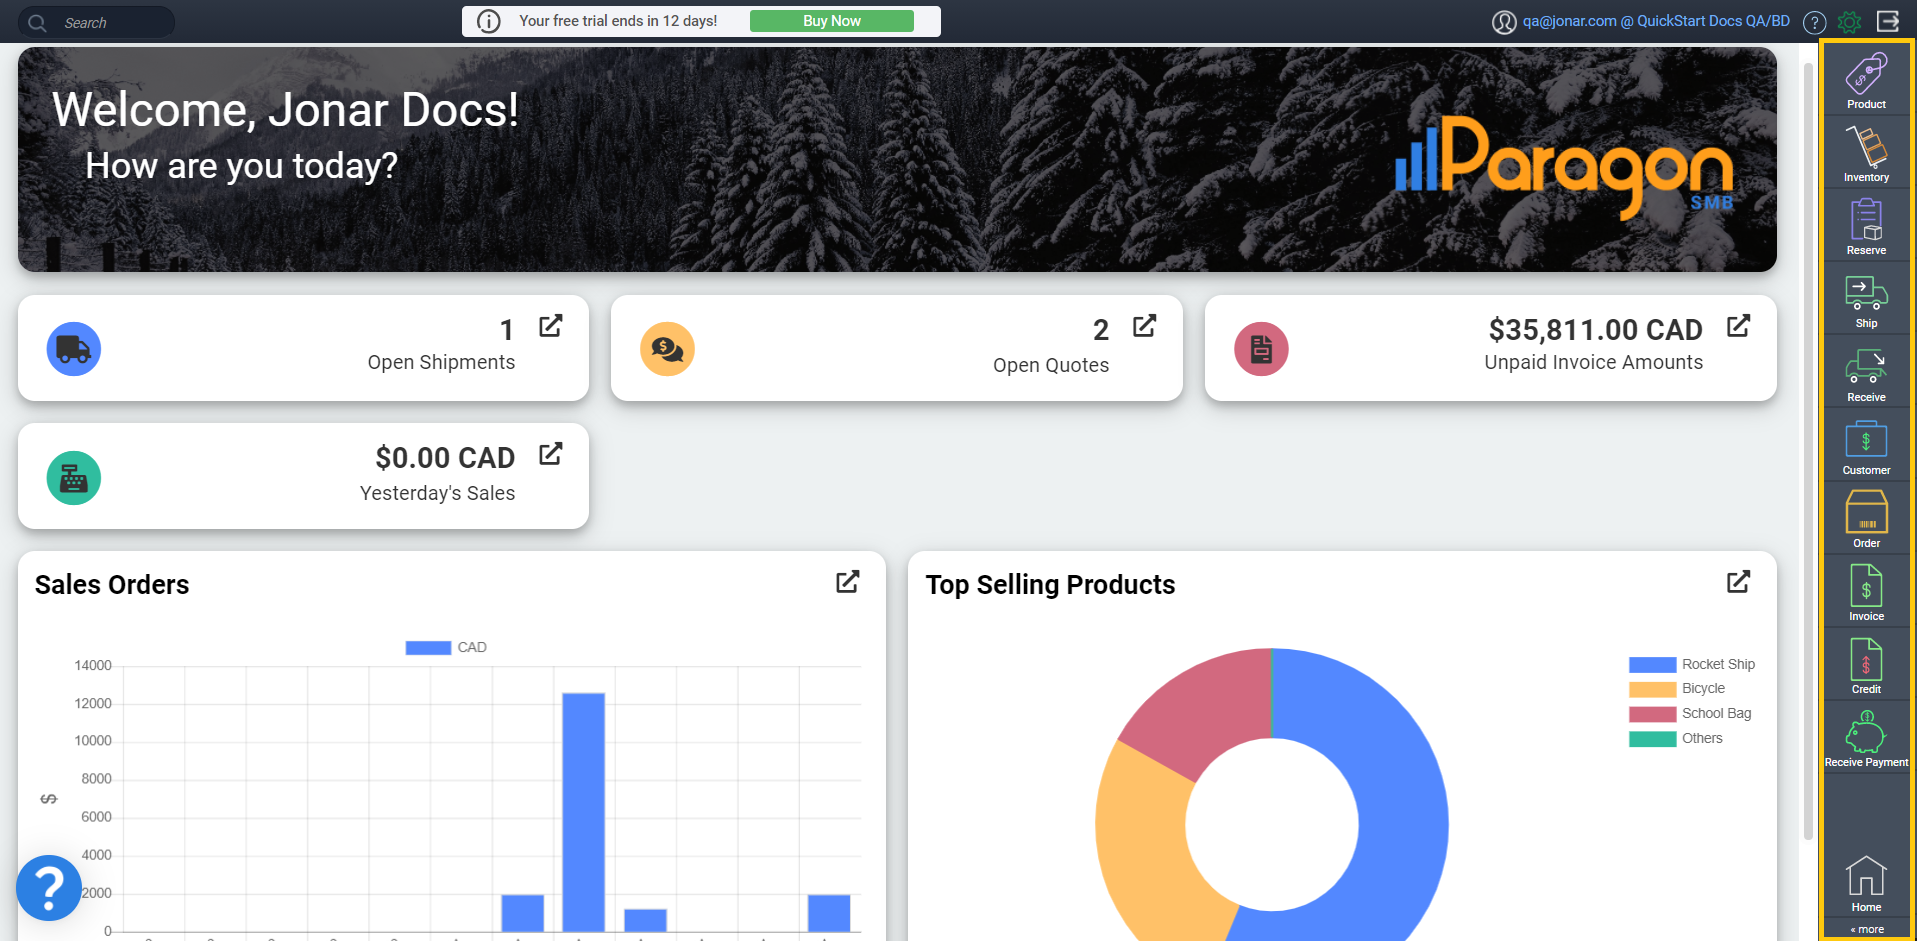Go to the Receive module
The width and height of the screenshot is (1917, 941).
(1866, 373)
